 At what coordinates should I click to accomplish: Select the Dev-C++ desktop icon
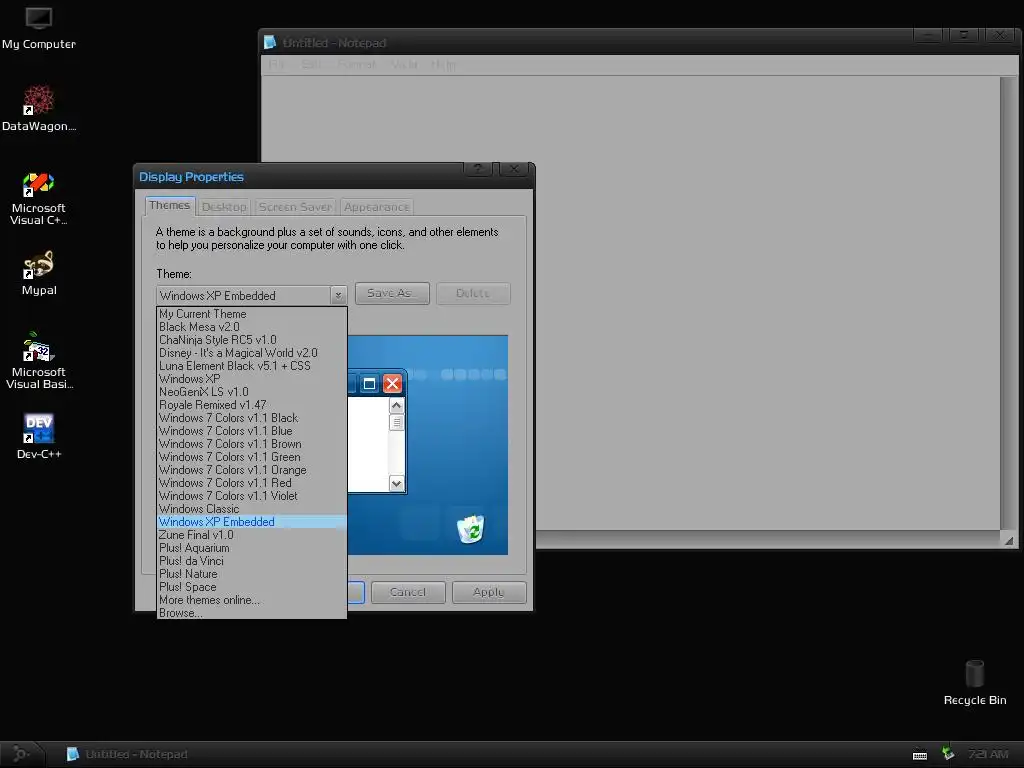39,436
